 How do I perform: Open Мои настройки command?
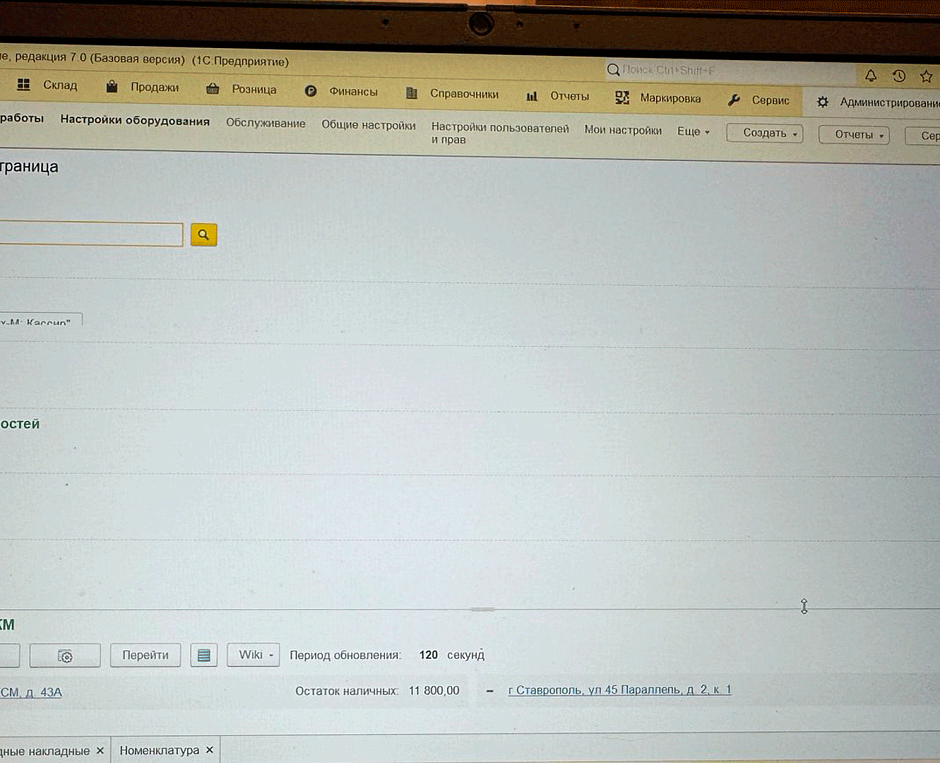tap(623, 130)
